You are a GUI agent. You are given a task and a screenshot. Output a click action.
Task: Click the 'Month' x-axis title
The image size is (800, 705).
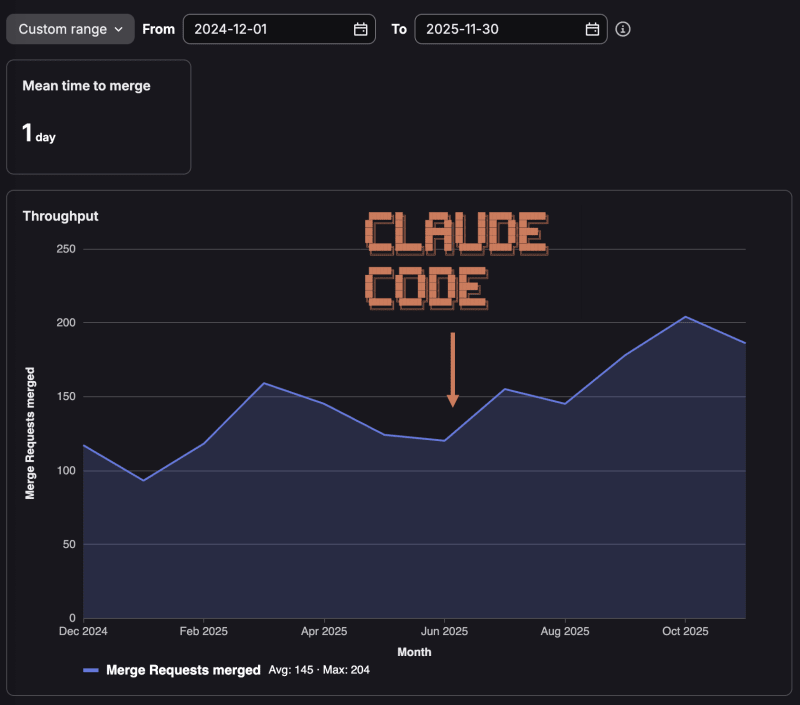click(414, 652)
